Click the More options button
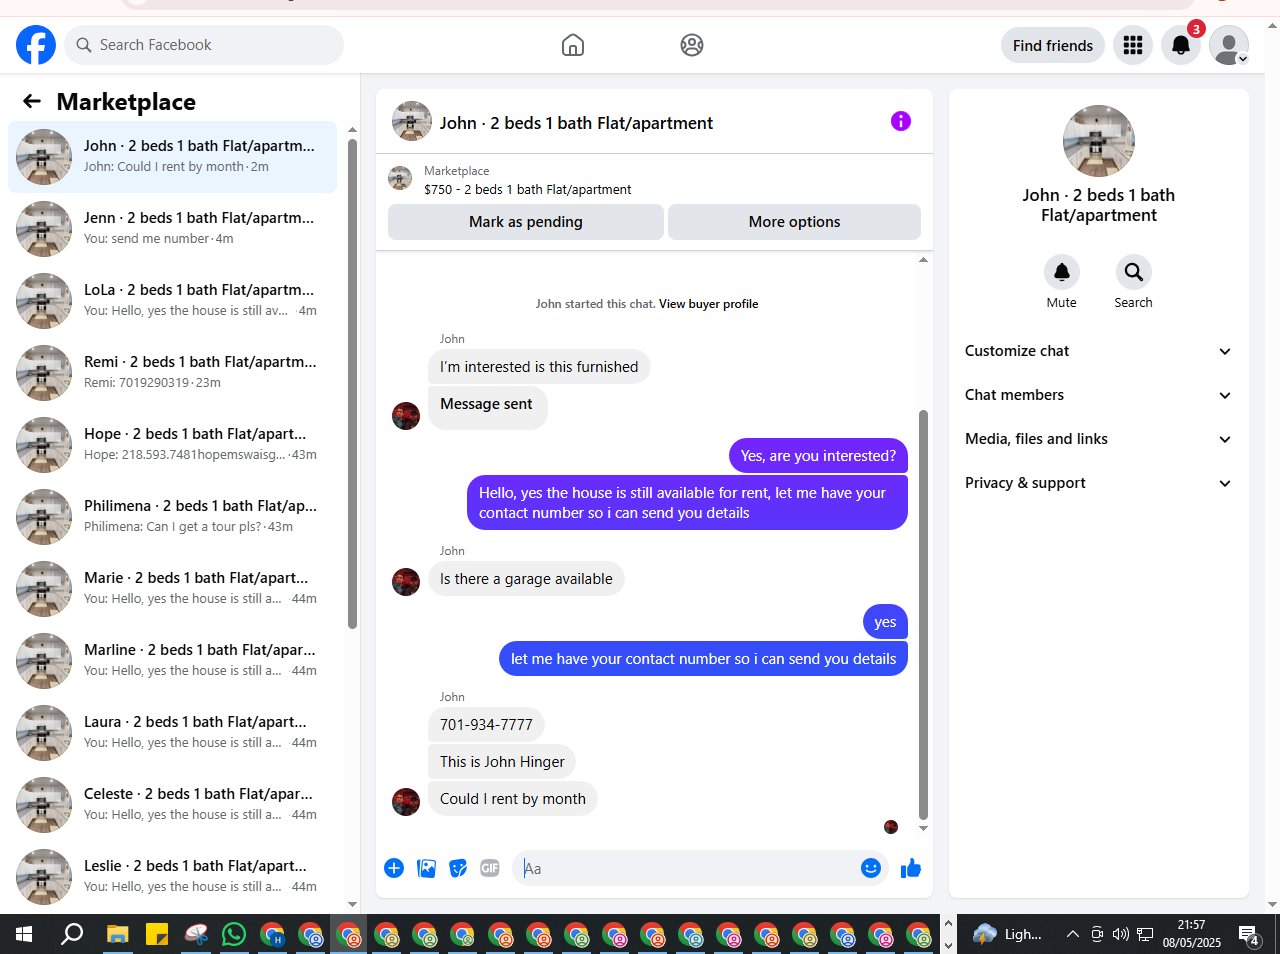 [795, 222]
